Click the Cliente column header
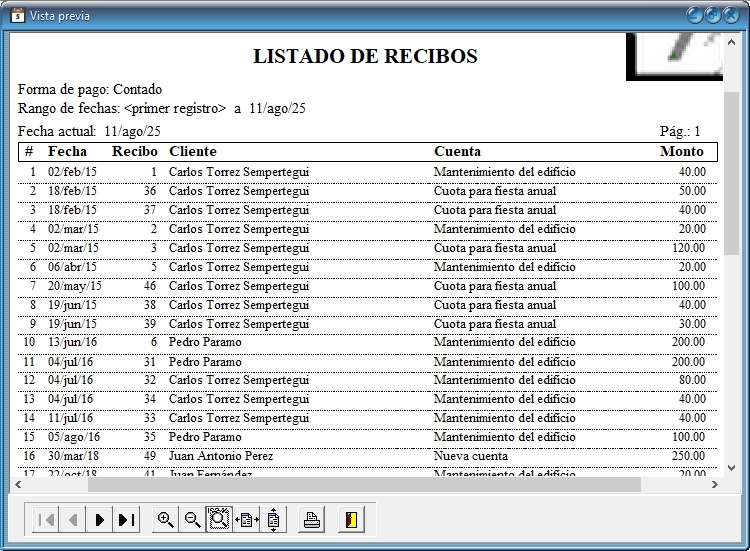Screen dimensions: 750x551 [193, 151]
